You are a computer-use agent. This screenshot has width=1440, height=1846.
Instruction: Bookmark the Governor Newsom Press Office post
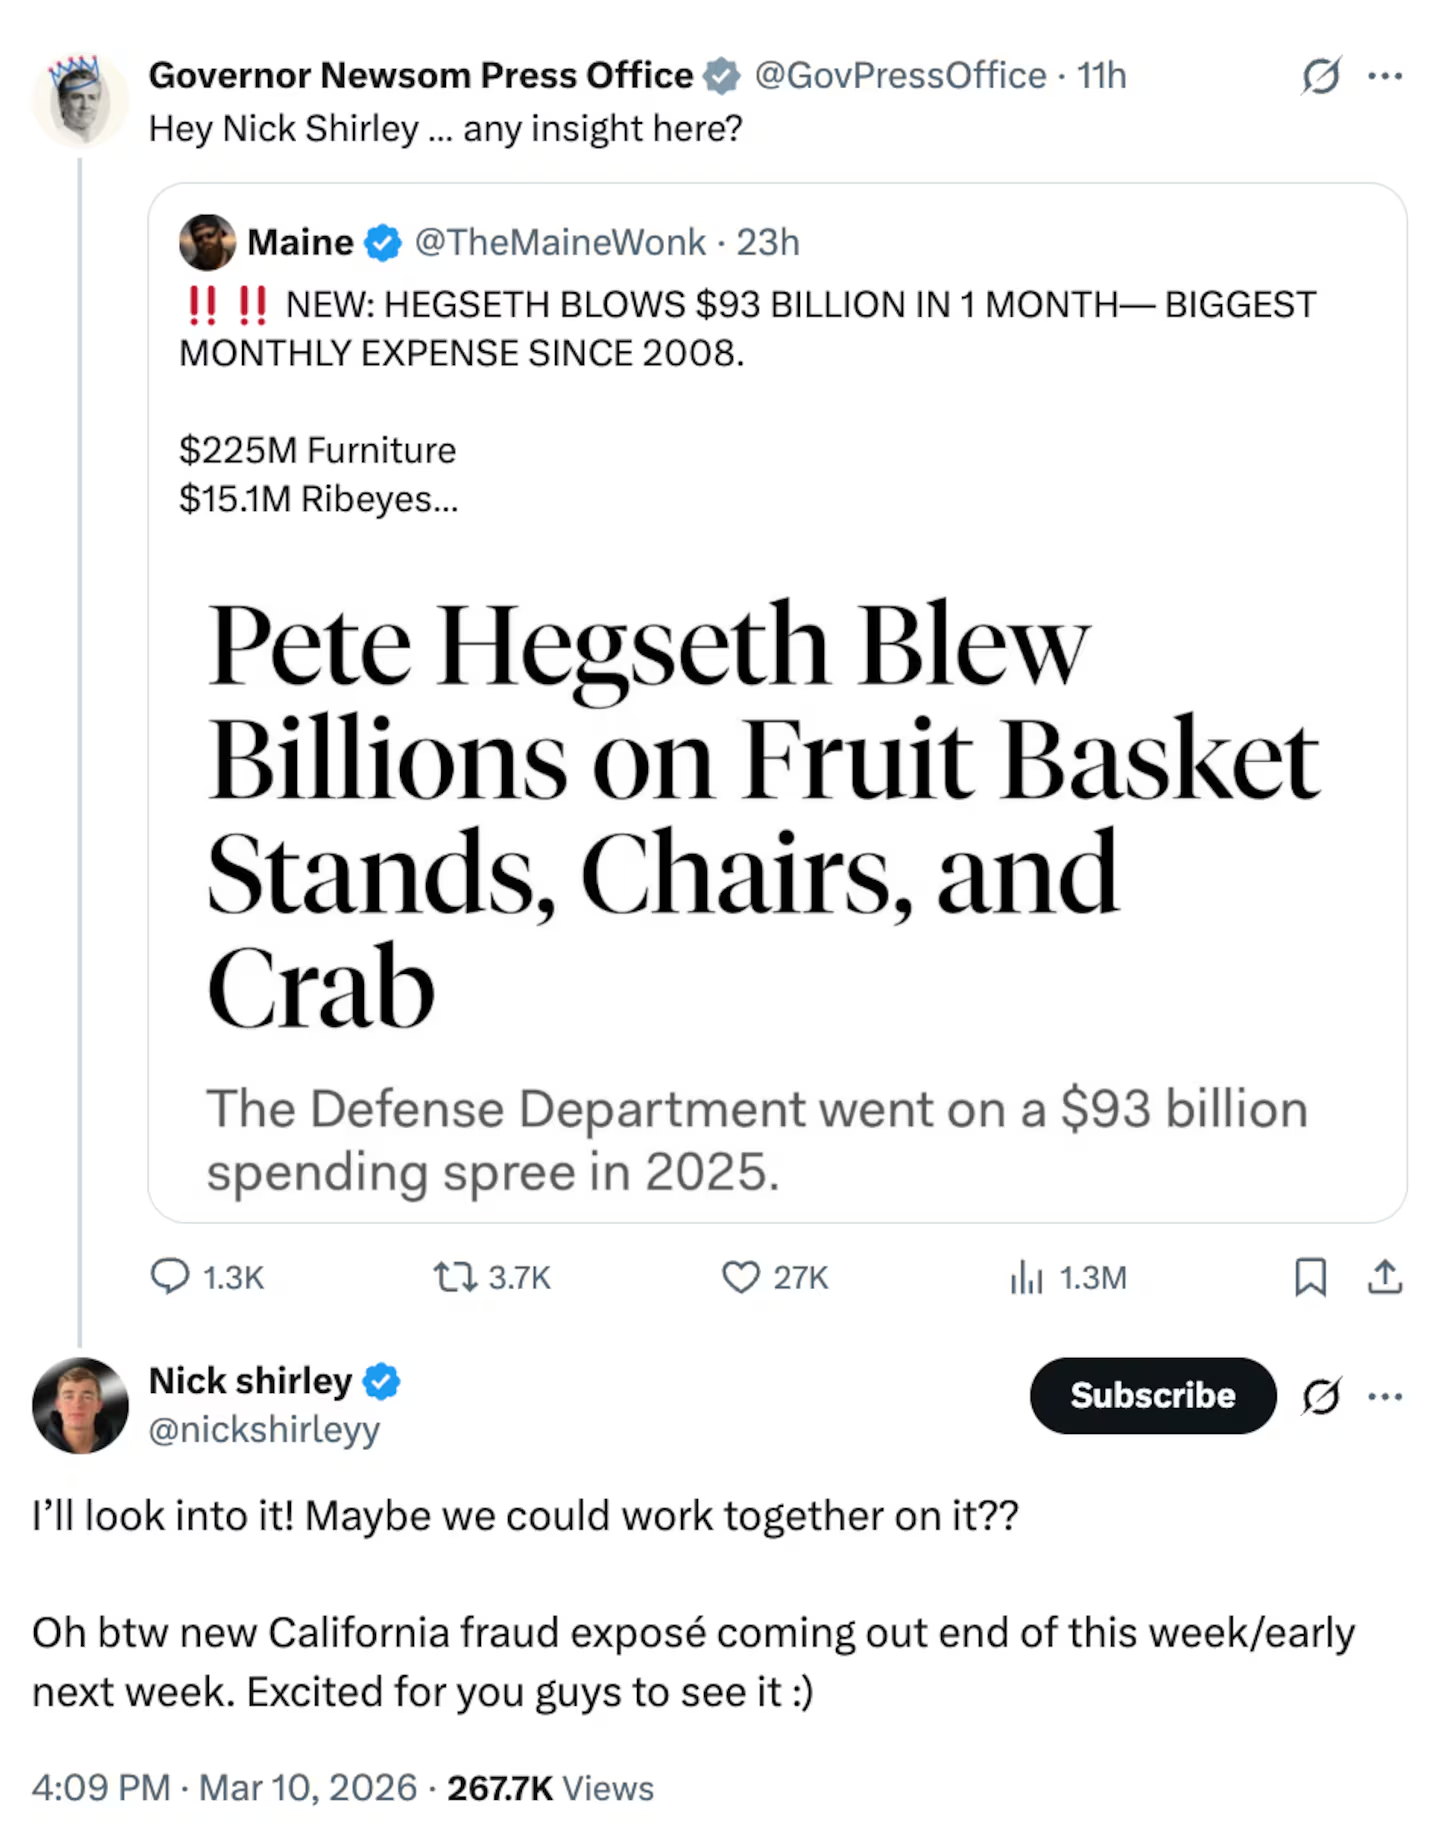1310,1277
